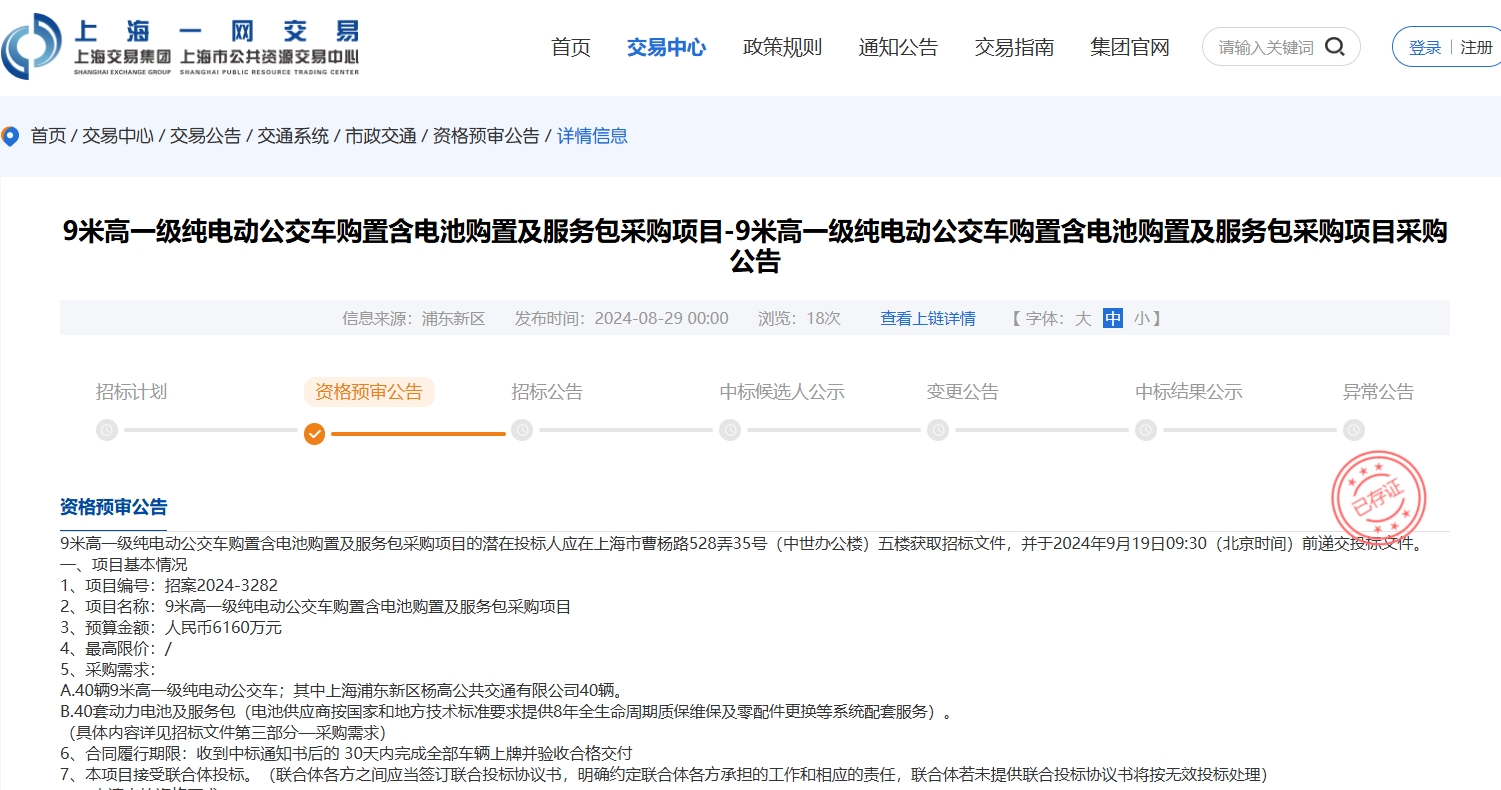Viewport: 1501px width, 790px height.
Task: Select small font size 小
Action: coord(1142,319)
